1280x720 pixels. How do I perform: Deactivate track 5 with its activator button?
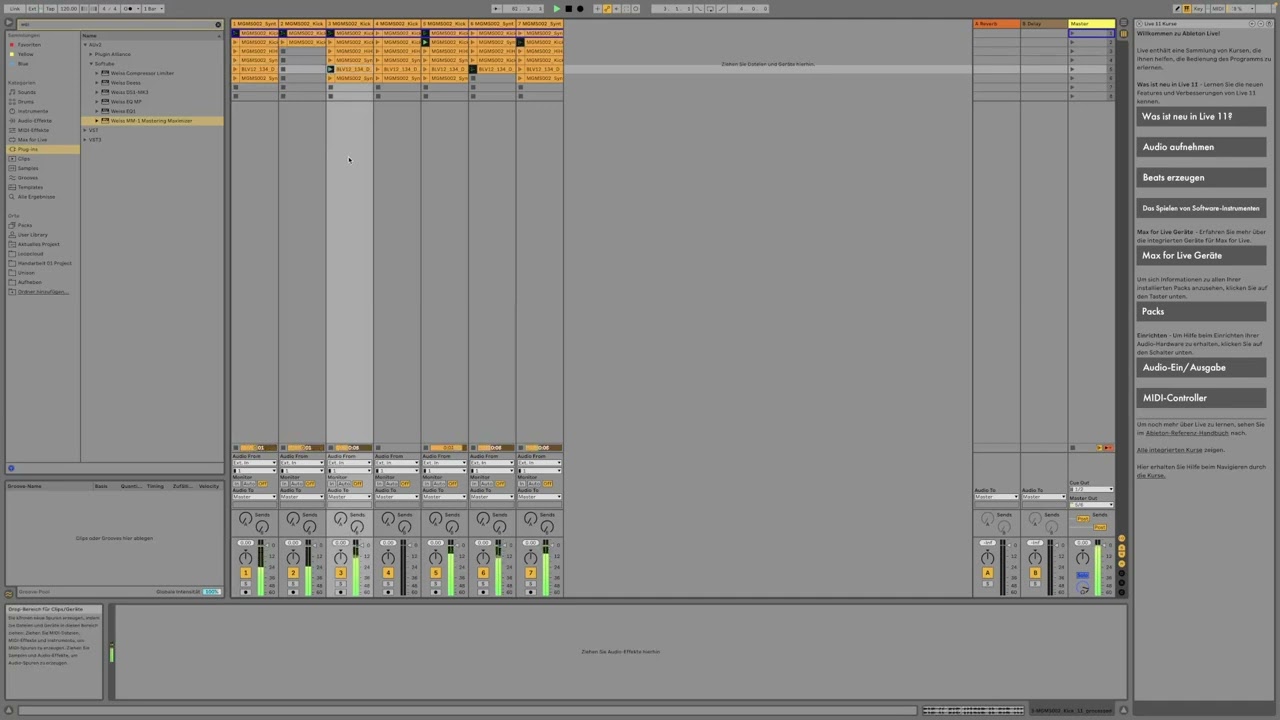coord(435,573)
